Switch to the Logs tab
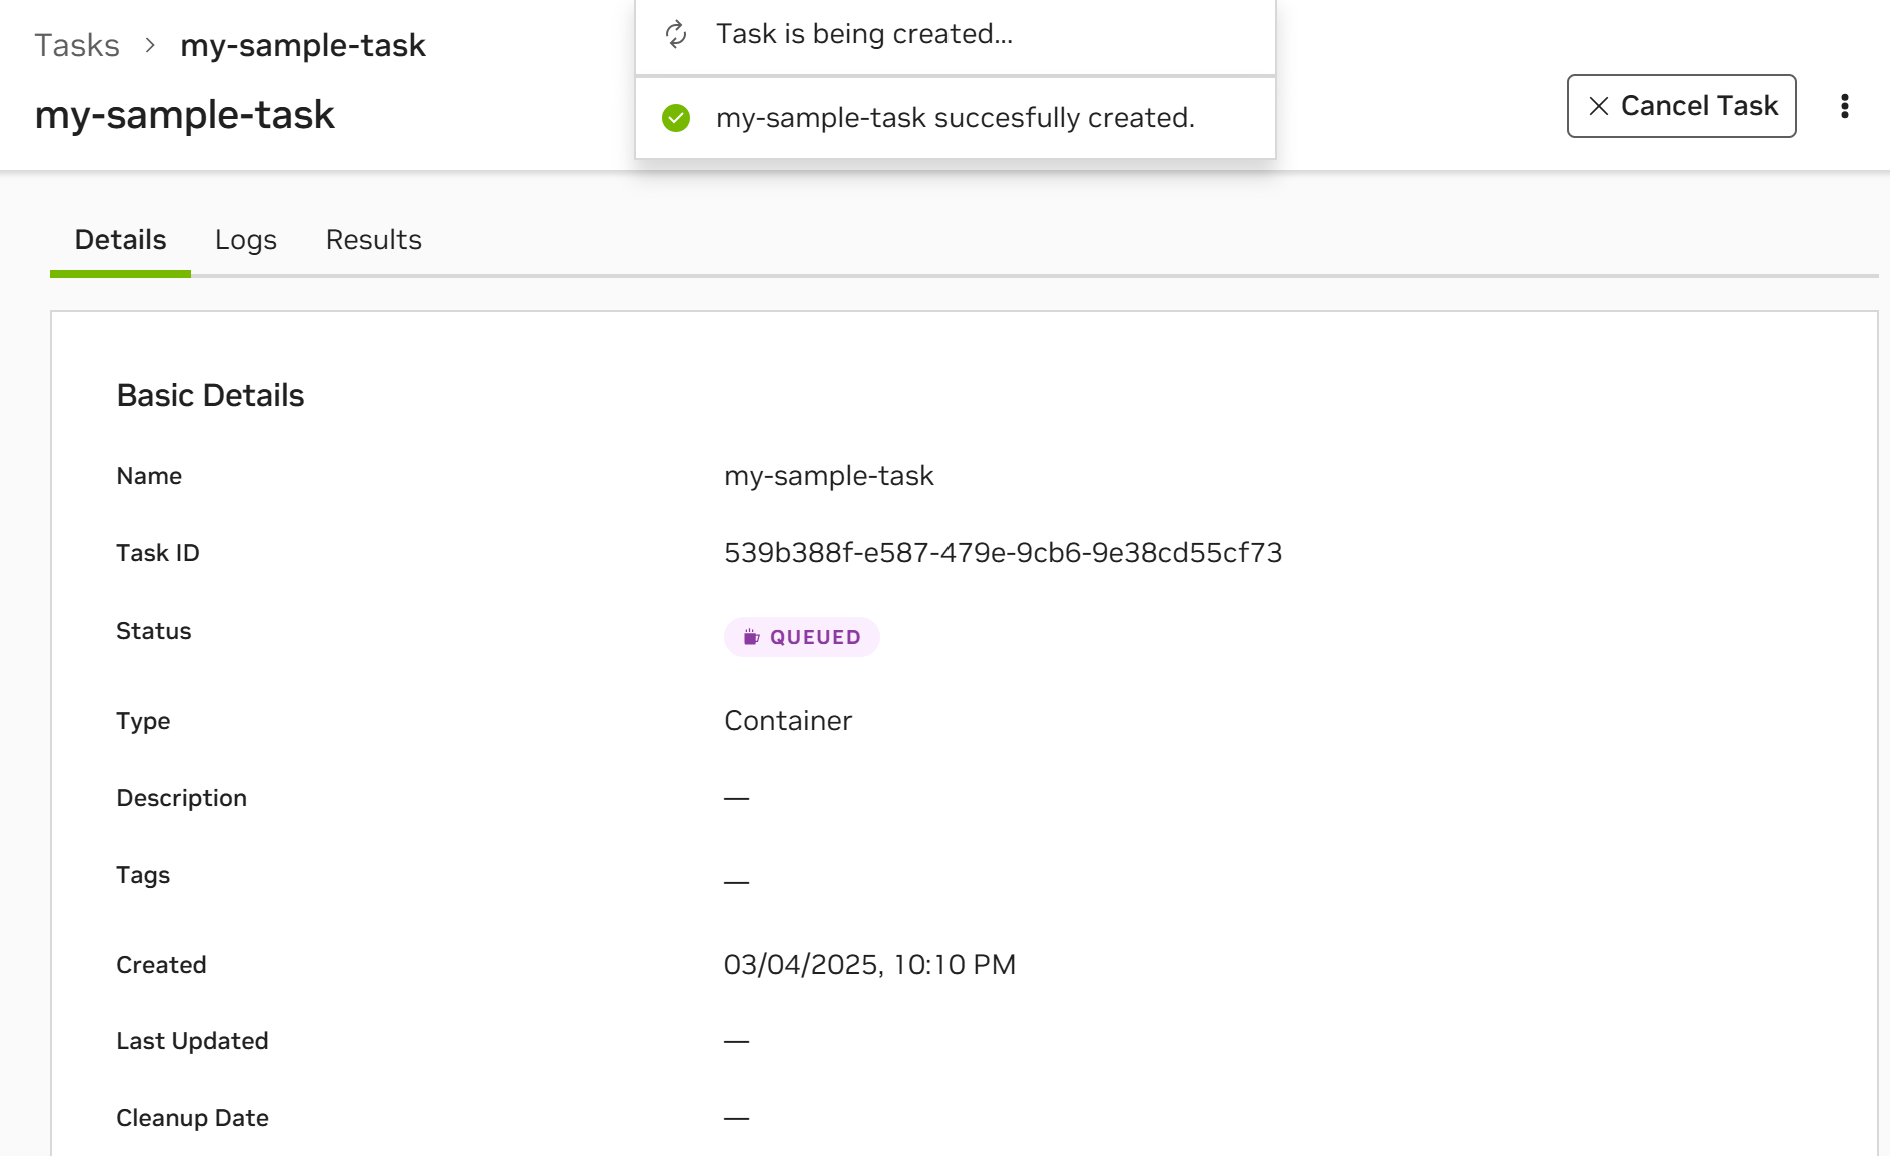The height and width of the screenshot is (1156, 1890). click(246, 240)
